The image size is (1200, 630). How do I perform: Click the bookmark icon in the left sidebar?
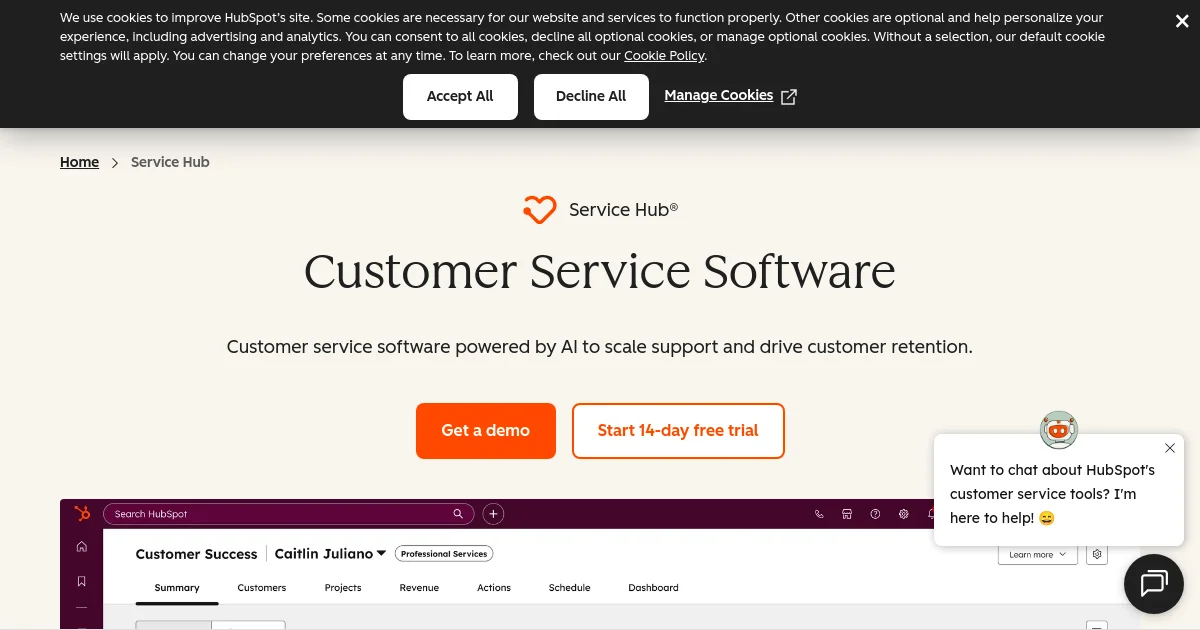tap(82, 581)
